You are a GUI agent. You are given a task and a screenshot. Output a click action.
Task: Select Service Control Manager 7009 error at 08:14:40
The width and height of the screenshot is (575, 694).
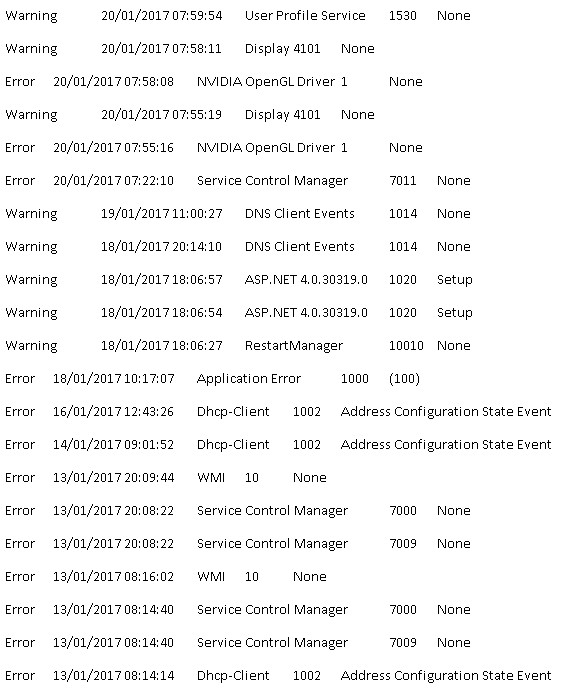point(238,643)
